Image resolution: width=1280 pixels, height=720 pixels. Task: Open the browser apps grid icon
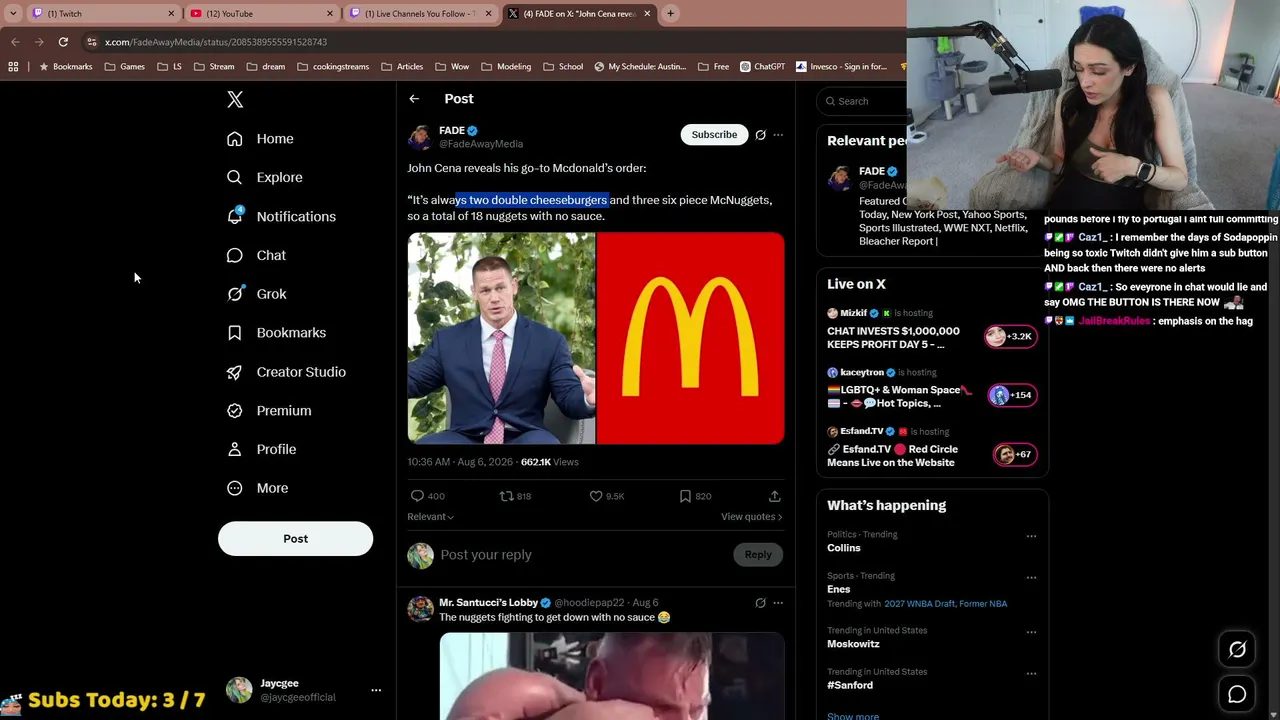[x=13, y=67]
